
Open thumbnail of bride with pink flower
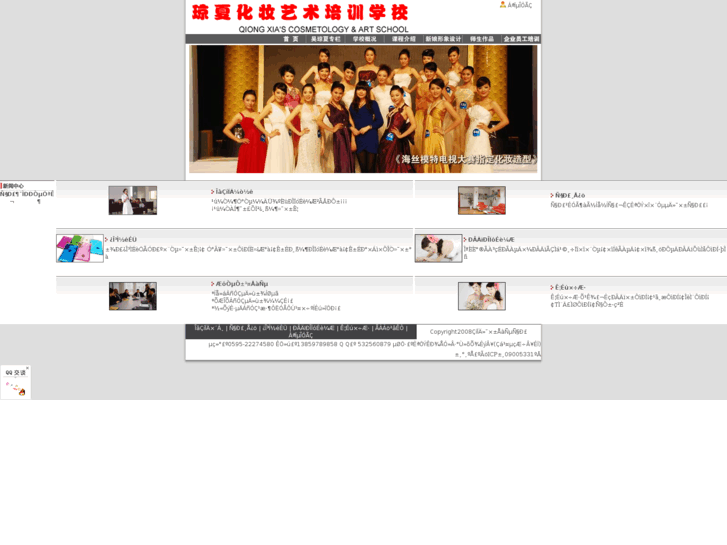pyautogui.click(x=438, y=248)
